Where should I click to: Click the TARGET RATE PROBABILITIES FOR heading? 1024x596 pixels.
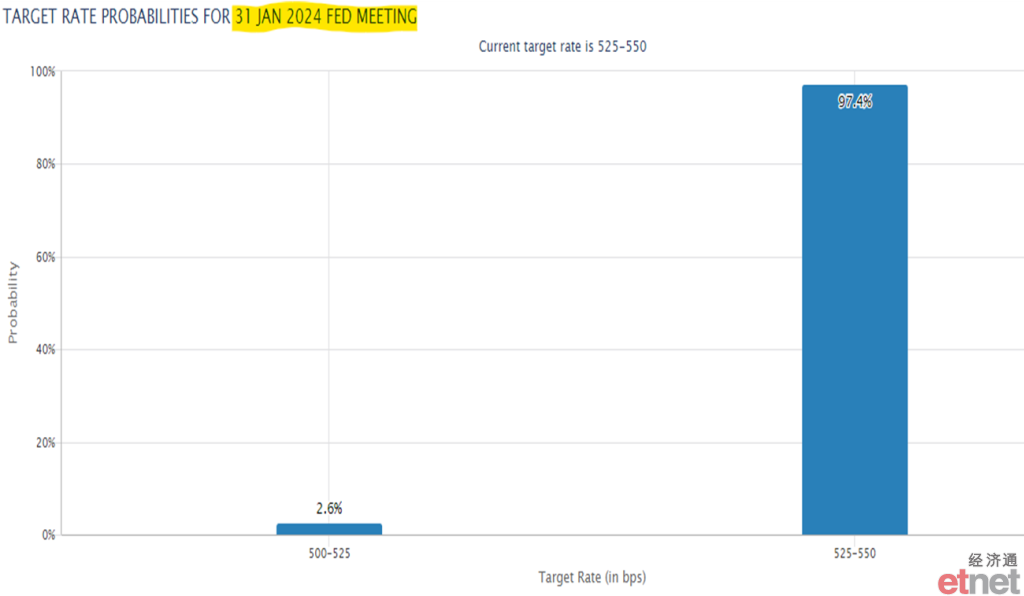point(117,16)
